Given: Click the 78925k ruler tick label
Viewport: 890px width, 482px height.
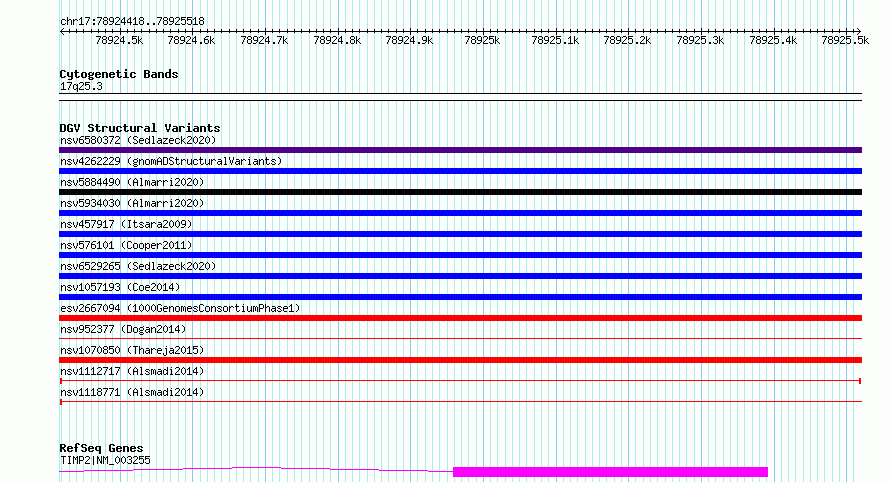Looking at the screenshot, I should (482, 41).
